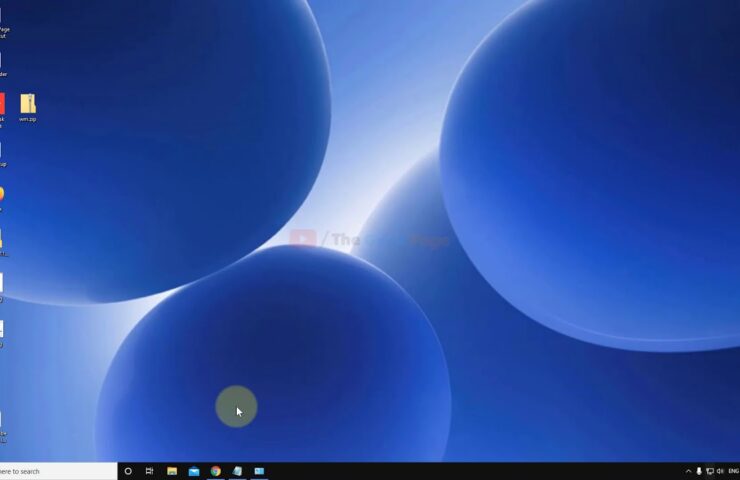Select the yellow folder icon at left edge
Image resolution: width=740 pixels, height=480 pixels.
2,239
